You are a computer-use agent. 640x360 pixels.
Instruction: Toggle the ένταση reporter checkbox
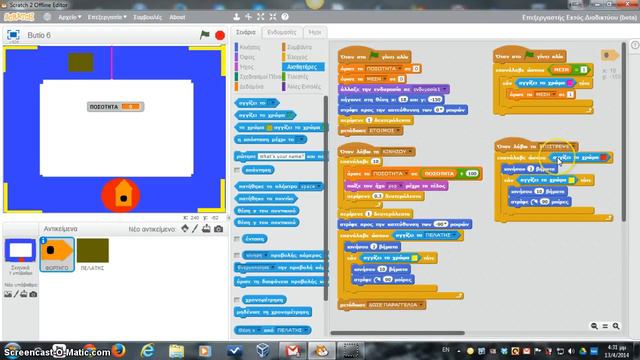(237, 239)
